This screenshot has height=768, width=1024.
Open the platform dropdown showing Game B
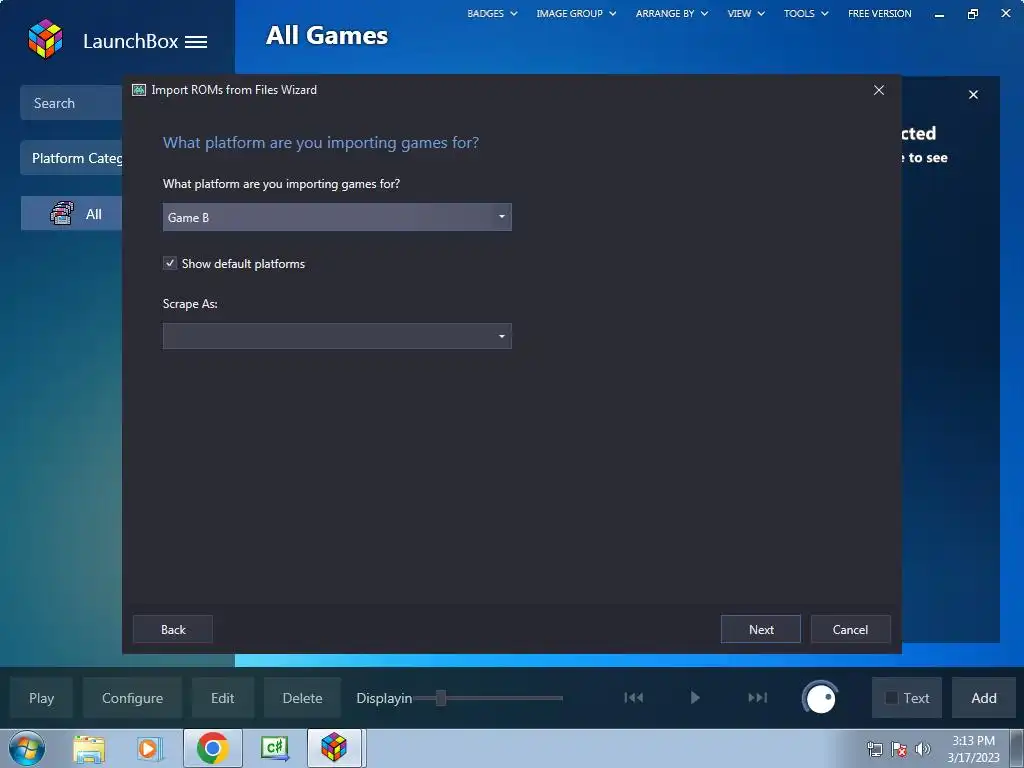(x=337, y=217)
